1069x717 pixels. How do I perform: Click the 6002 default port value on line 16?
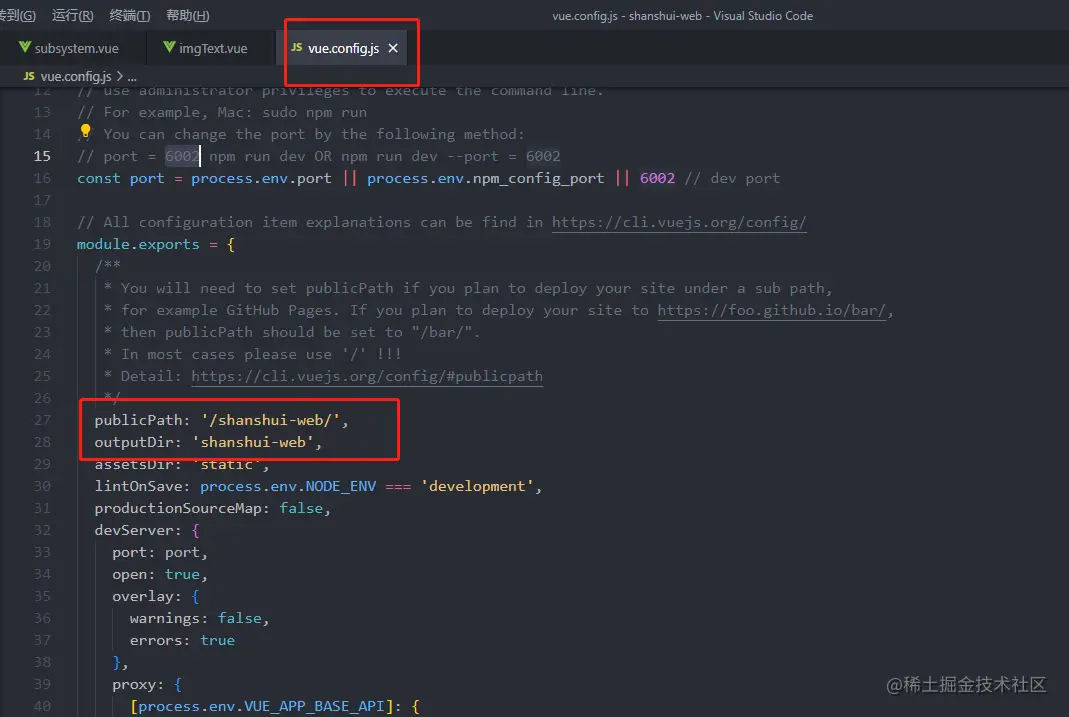[x=657, y=179]
